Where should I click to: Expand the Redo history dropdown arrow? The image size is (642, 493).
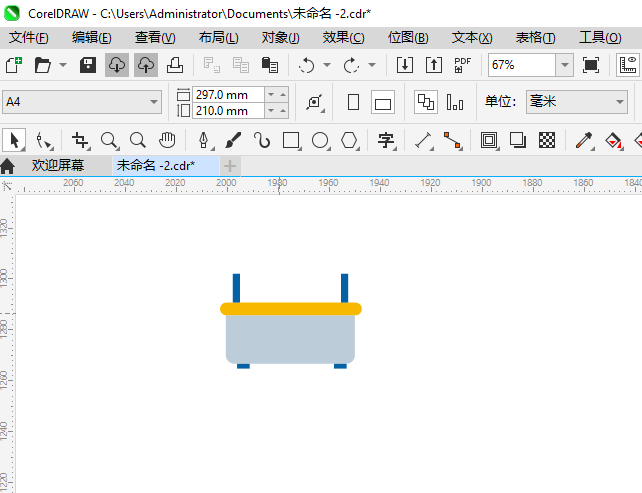click(372, 65)
